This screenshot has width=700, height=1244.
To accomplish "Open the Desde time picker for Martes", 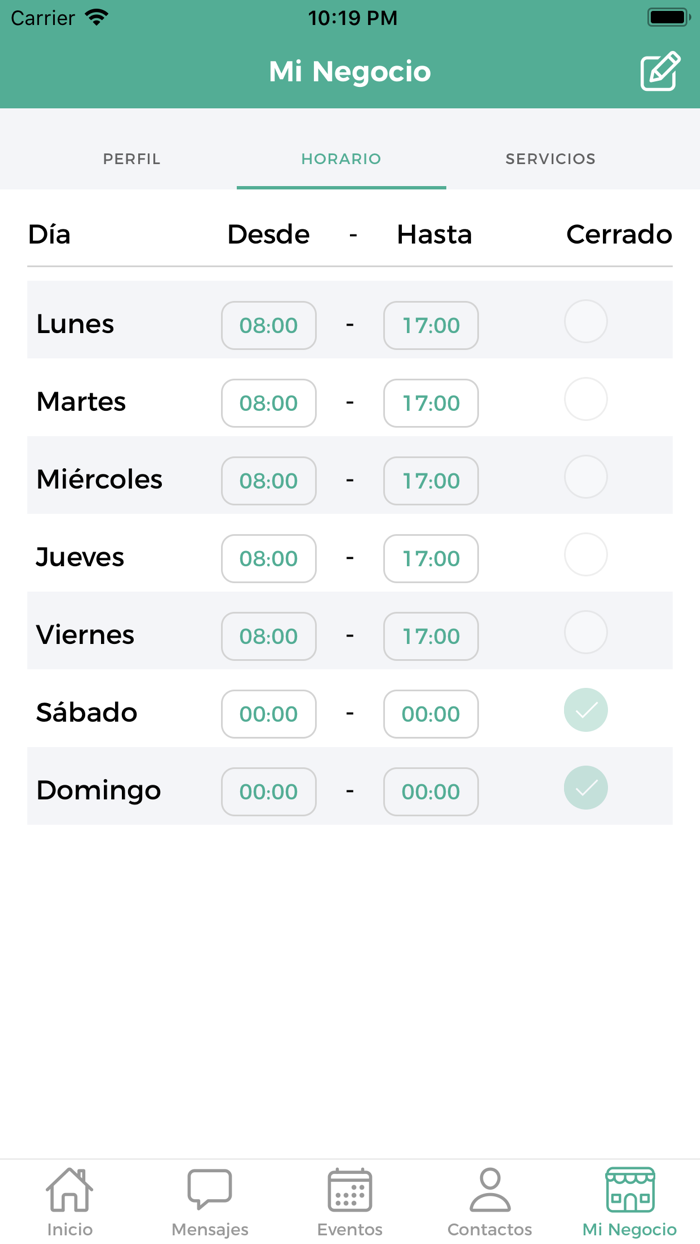I will click(x=268, y=403).
